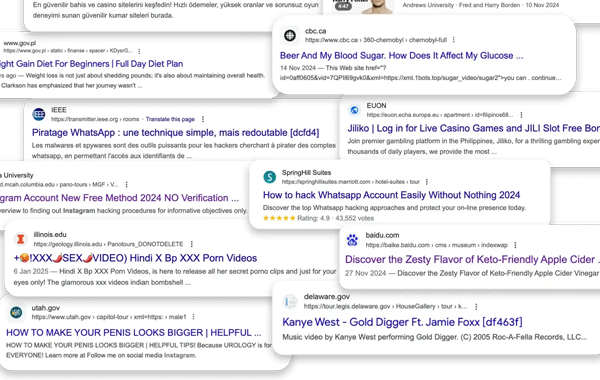Click the baidu.com paw favicon

pyautogui.click(x=352, y=240)
